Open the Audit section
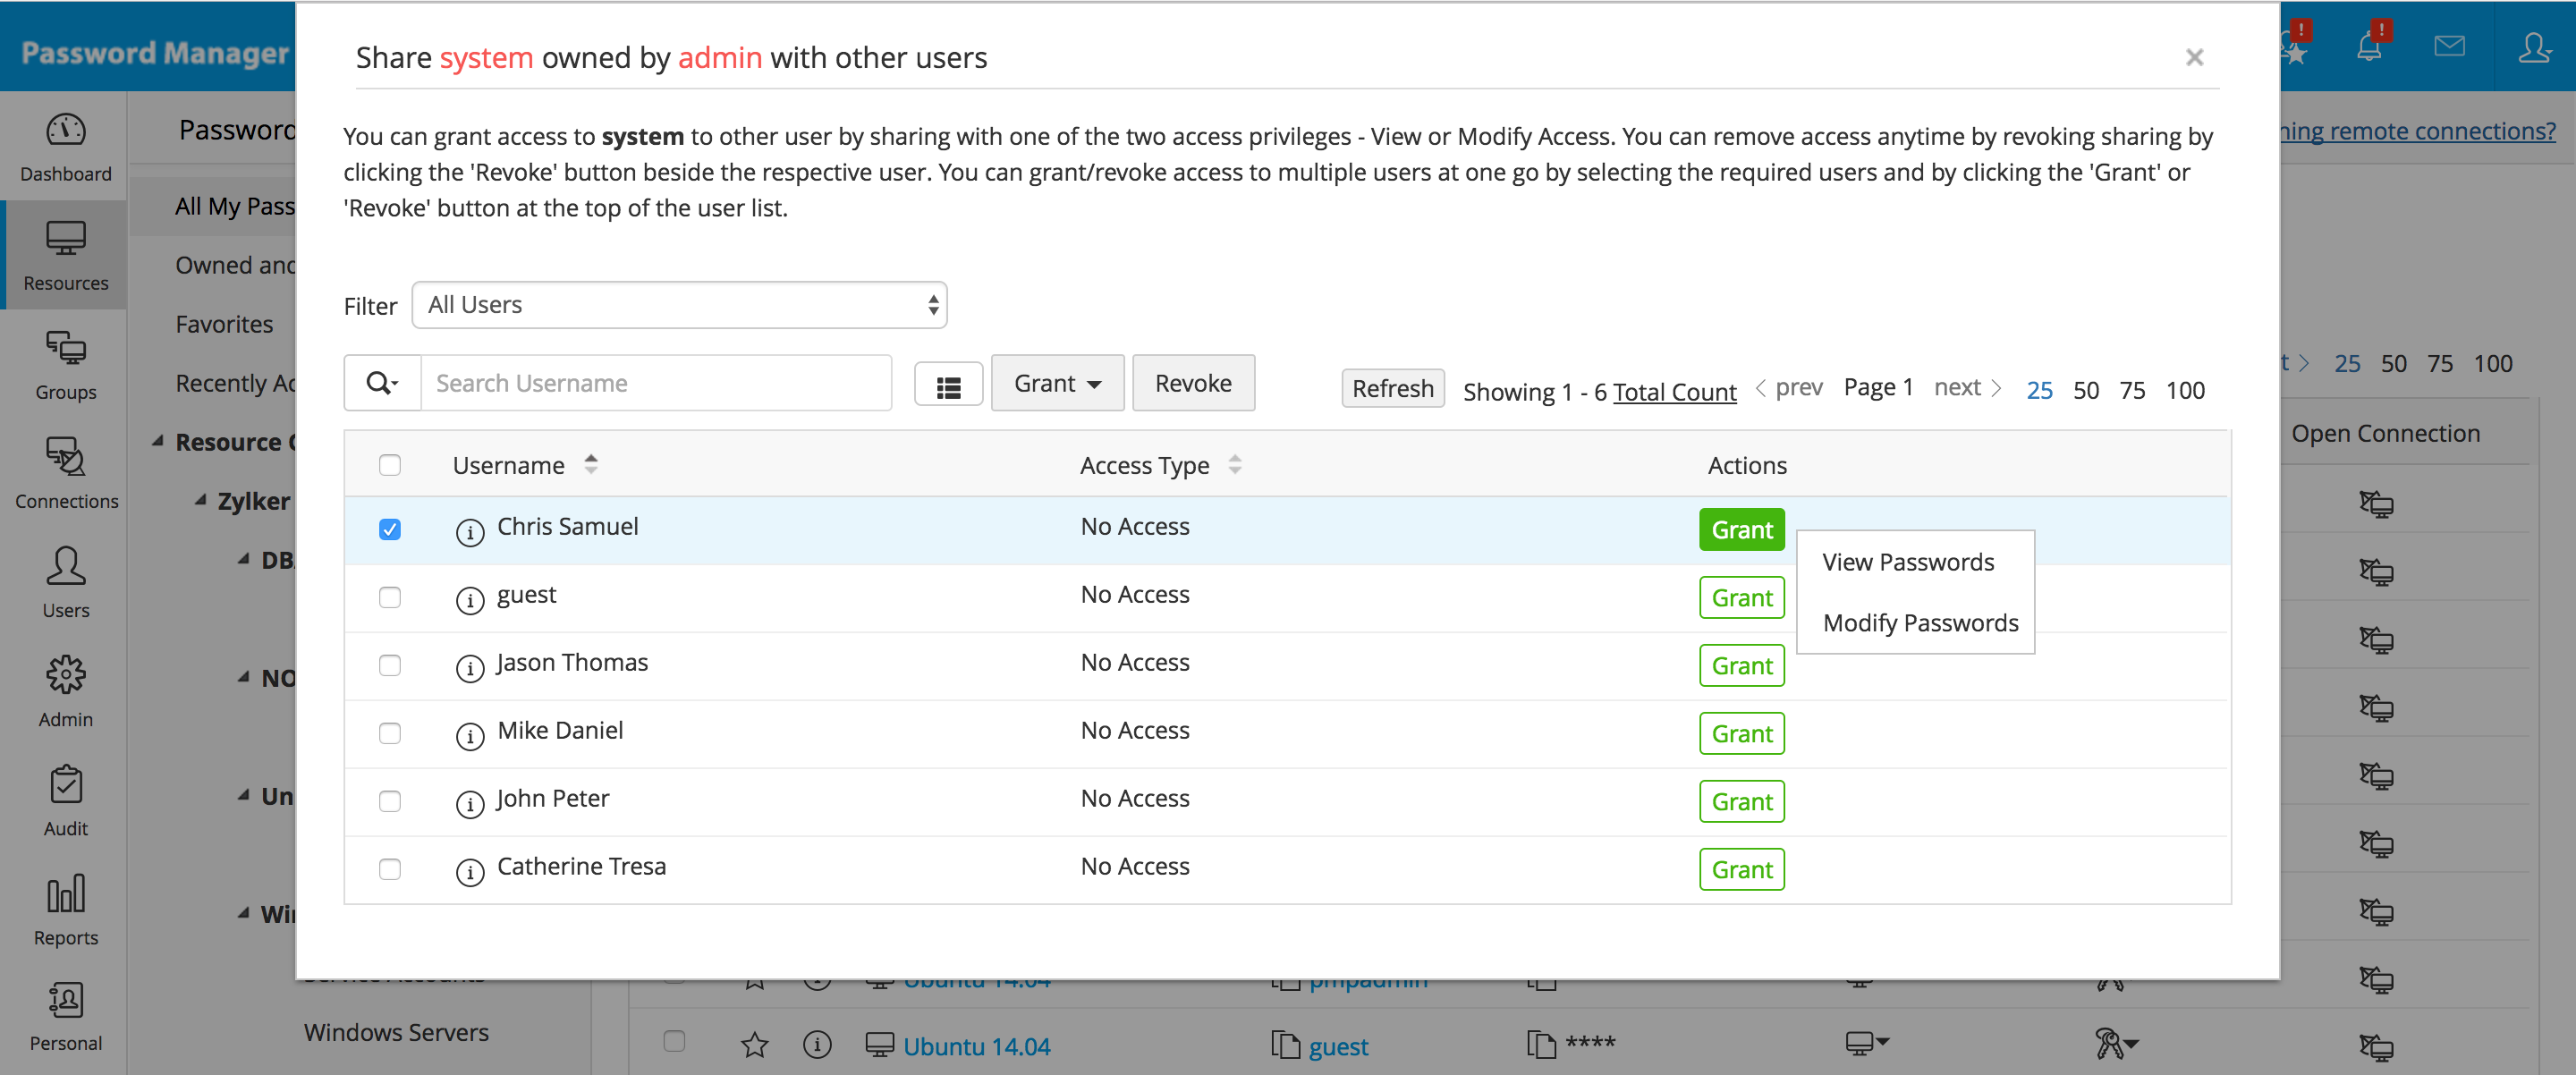This screenshot has height=1075, width=2576. click(64, 800)
